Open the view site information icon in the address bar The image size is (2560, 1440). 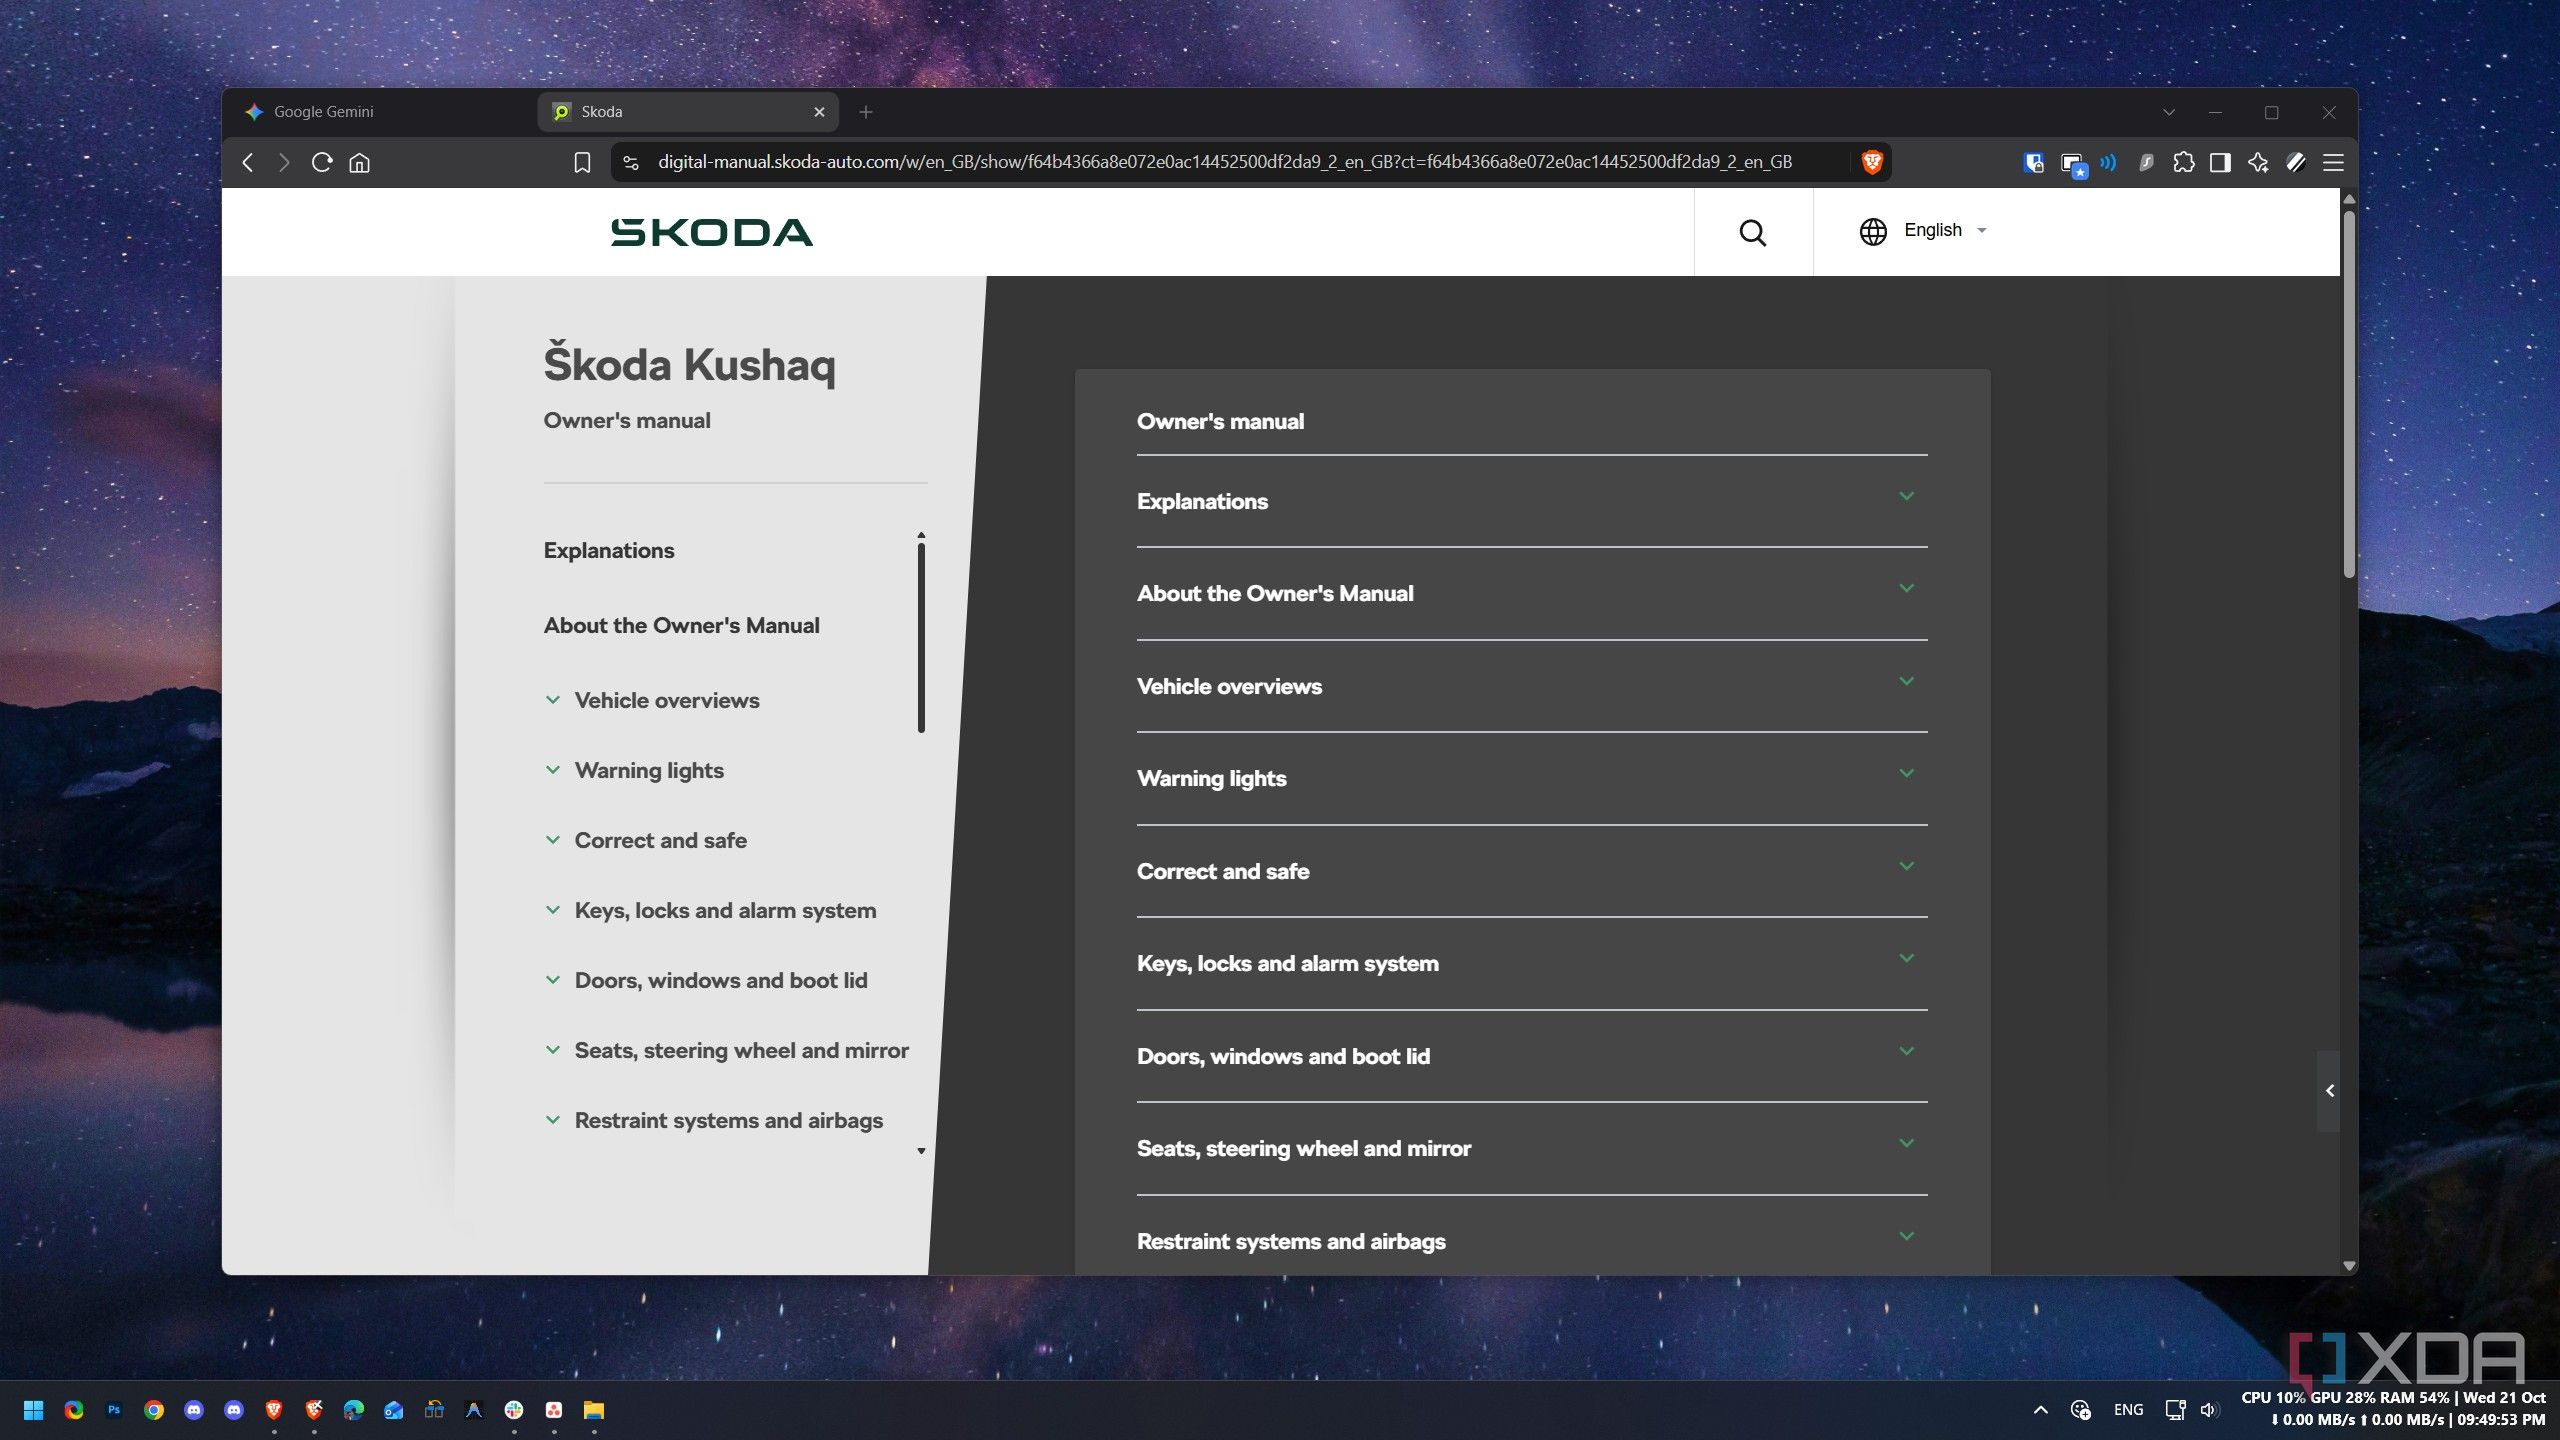[630, 162]
